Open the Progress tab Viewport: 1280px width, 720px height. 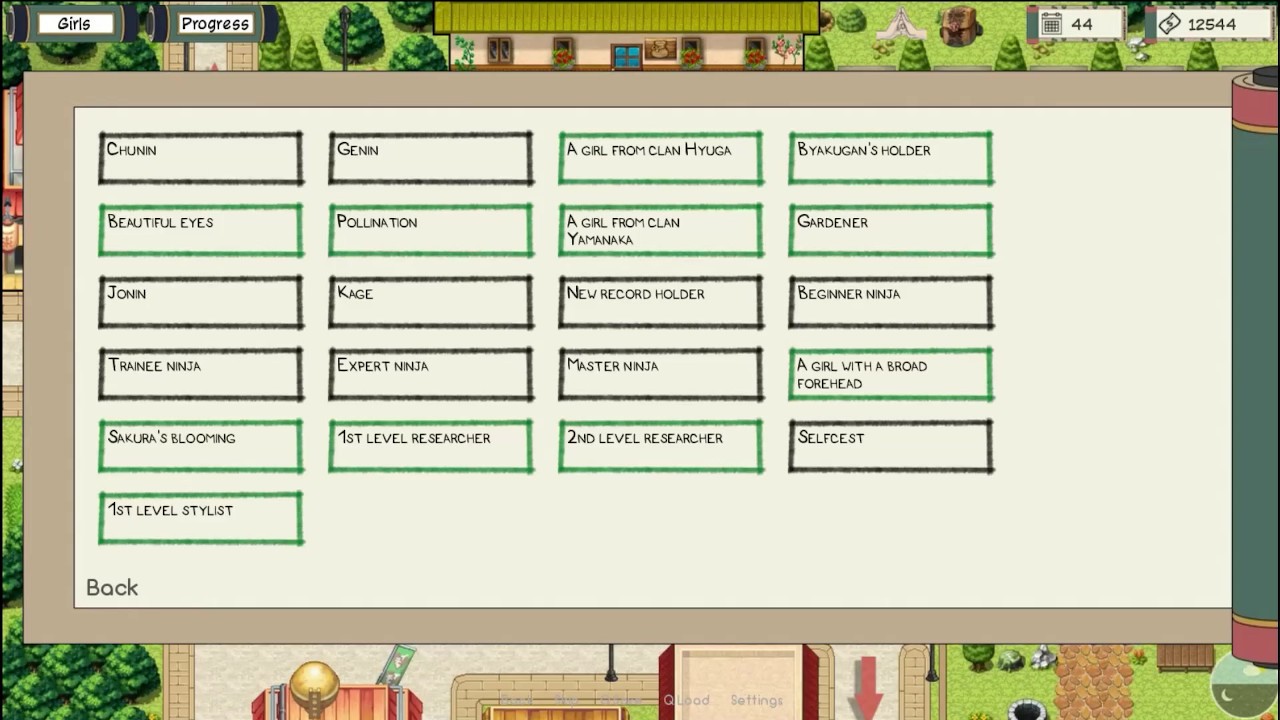point(215,23)
